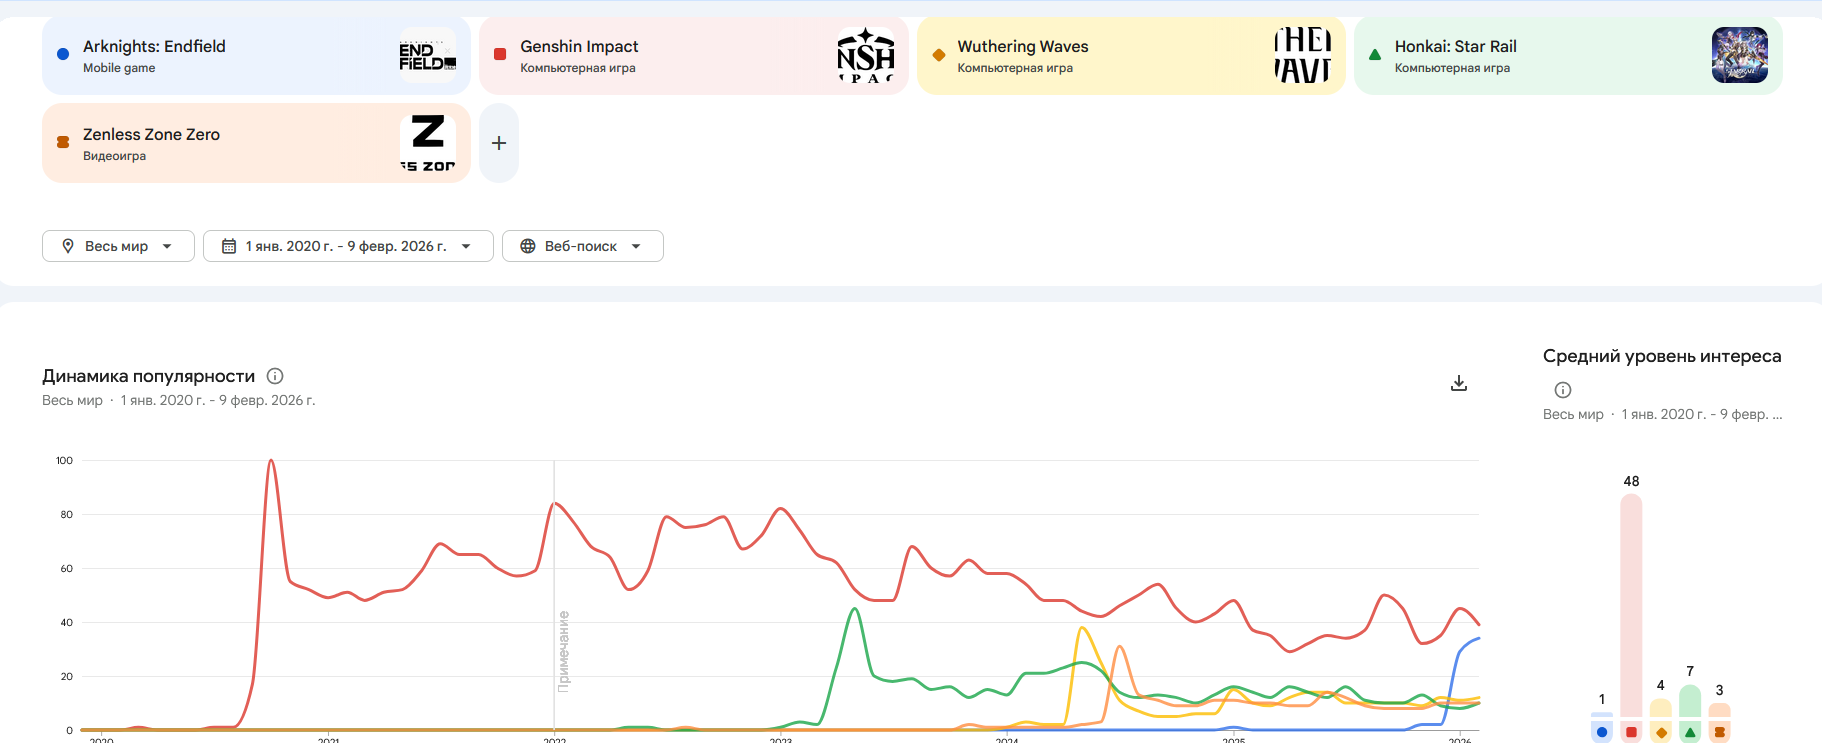The width and height of the screenshot is (1822, 743).
Task: Click the add comparison plus button
Action: tap(499, 143)
